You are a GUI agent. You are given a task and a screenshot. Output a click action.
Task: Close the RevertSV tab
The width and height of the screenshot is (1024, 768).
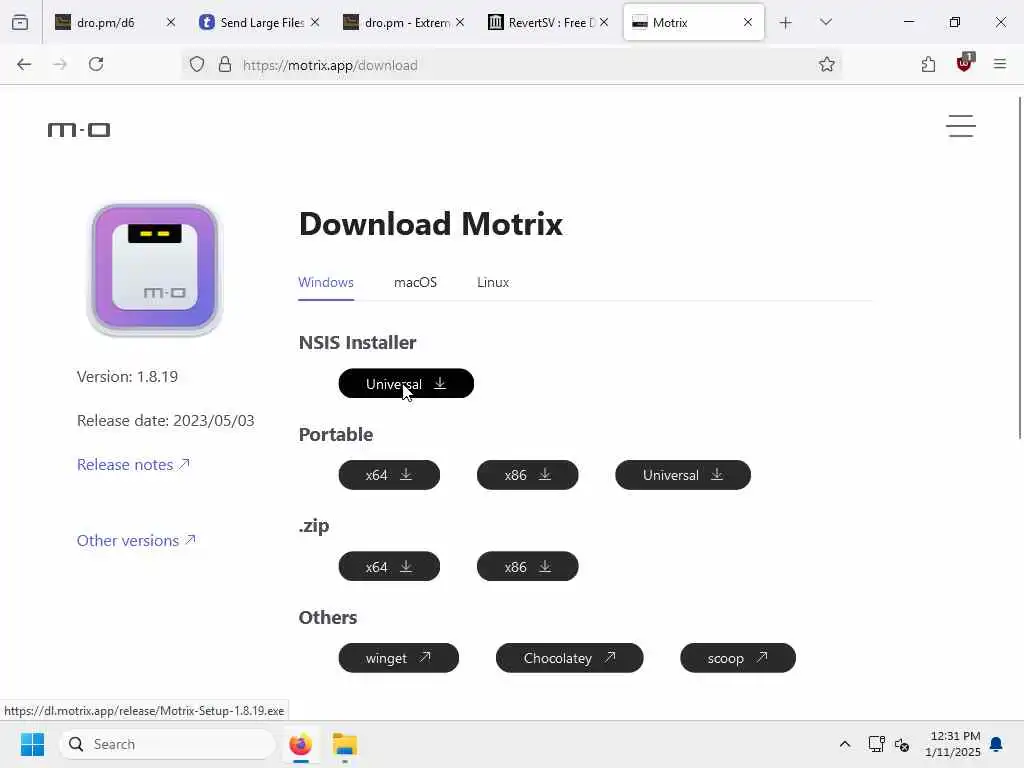tap(604, 22)
